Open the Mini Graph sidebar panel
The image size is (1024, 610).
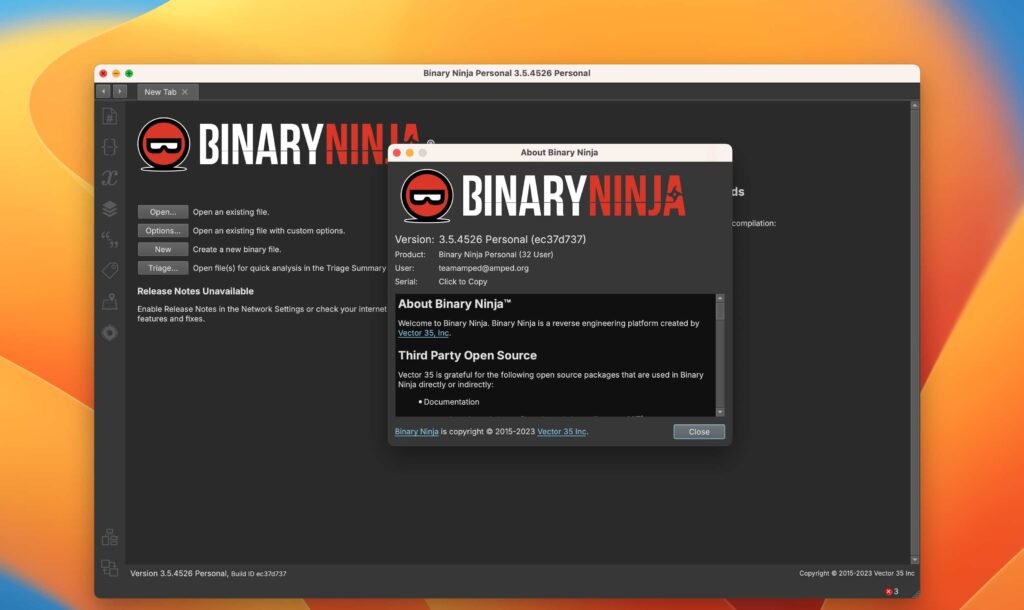pyautogui.click(x=110, y=300)
